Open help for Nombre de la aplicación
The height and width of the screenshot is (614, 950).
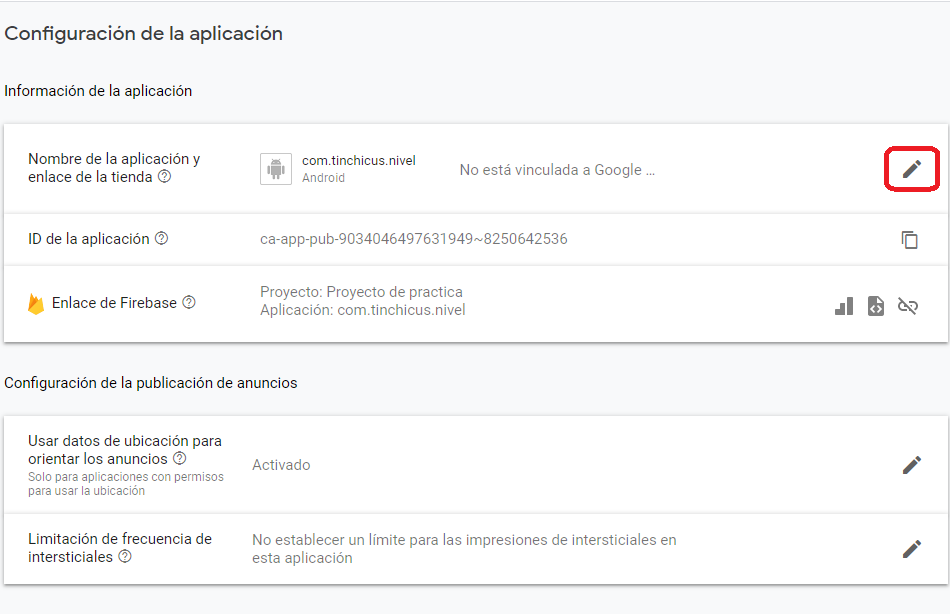tap(164, 177)
